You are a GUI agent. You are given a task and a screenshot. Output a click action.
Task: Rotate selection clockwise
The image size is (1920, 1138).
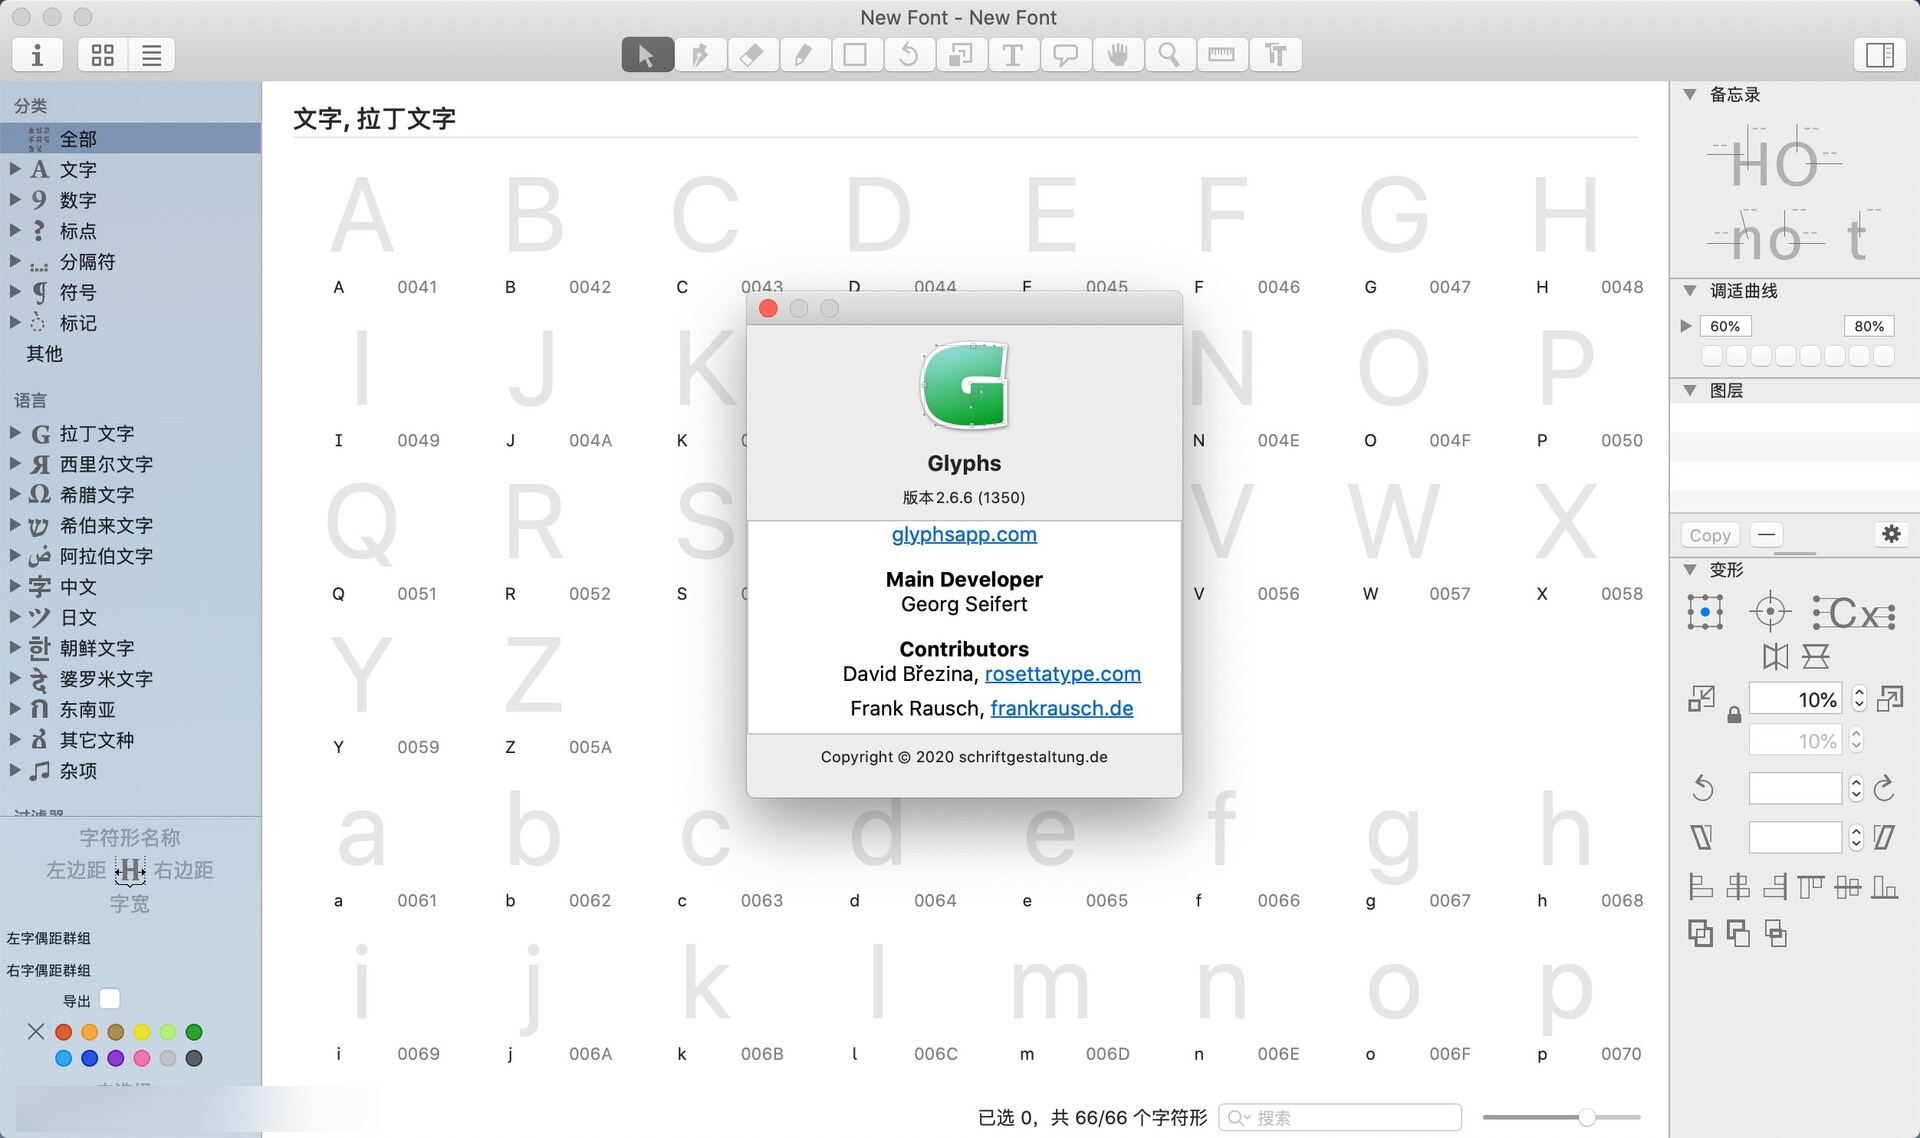point(1884,788)
